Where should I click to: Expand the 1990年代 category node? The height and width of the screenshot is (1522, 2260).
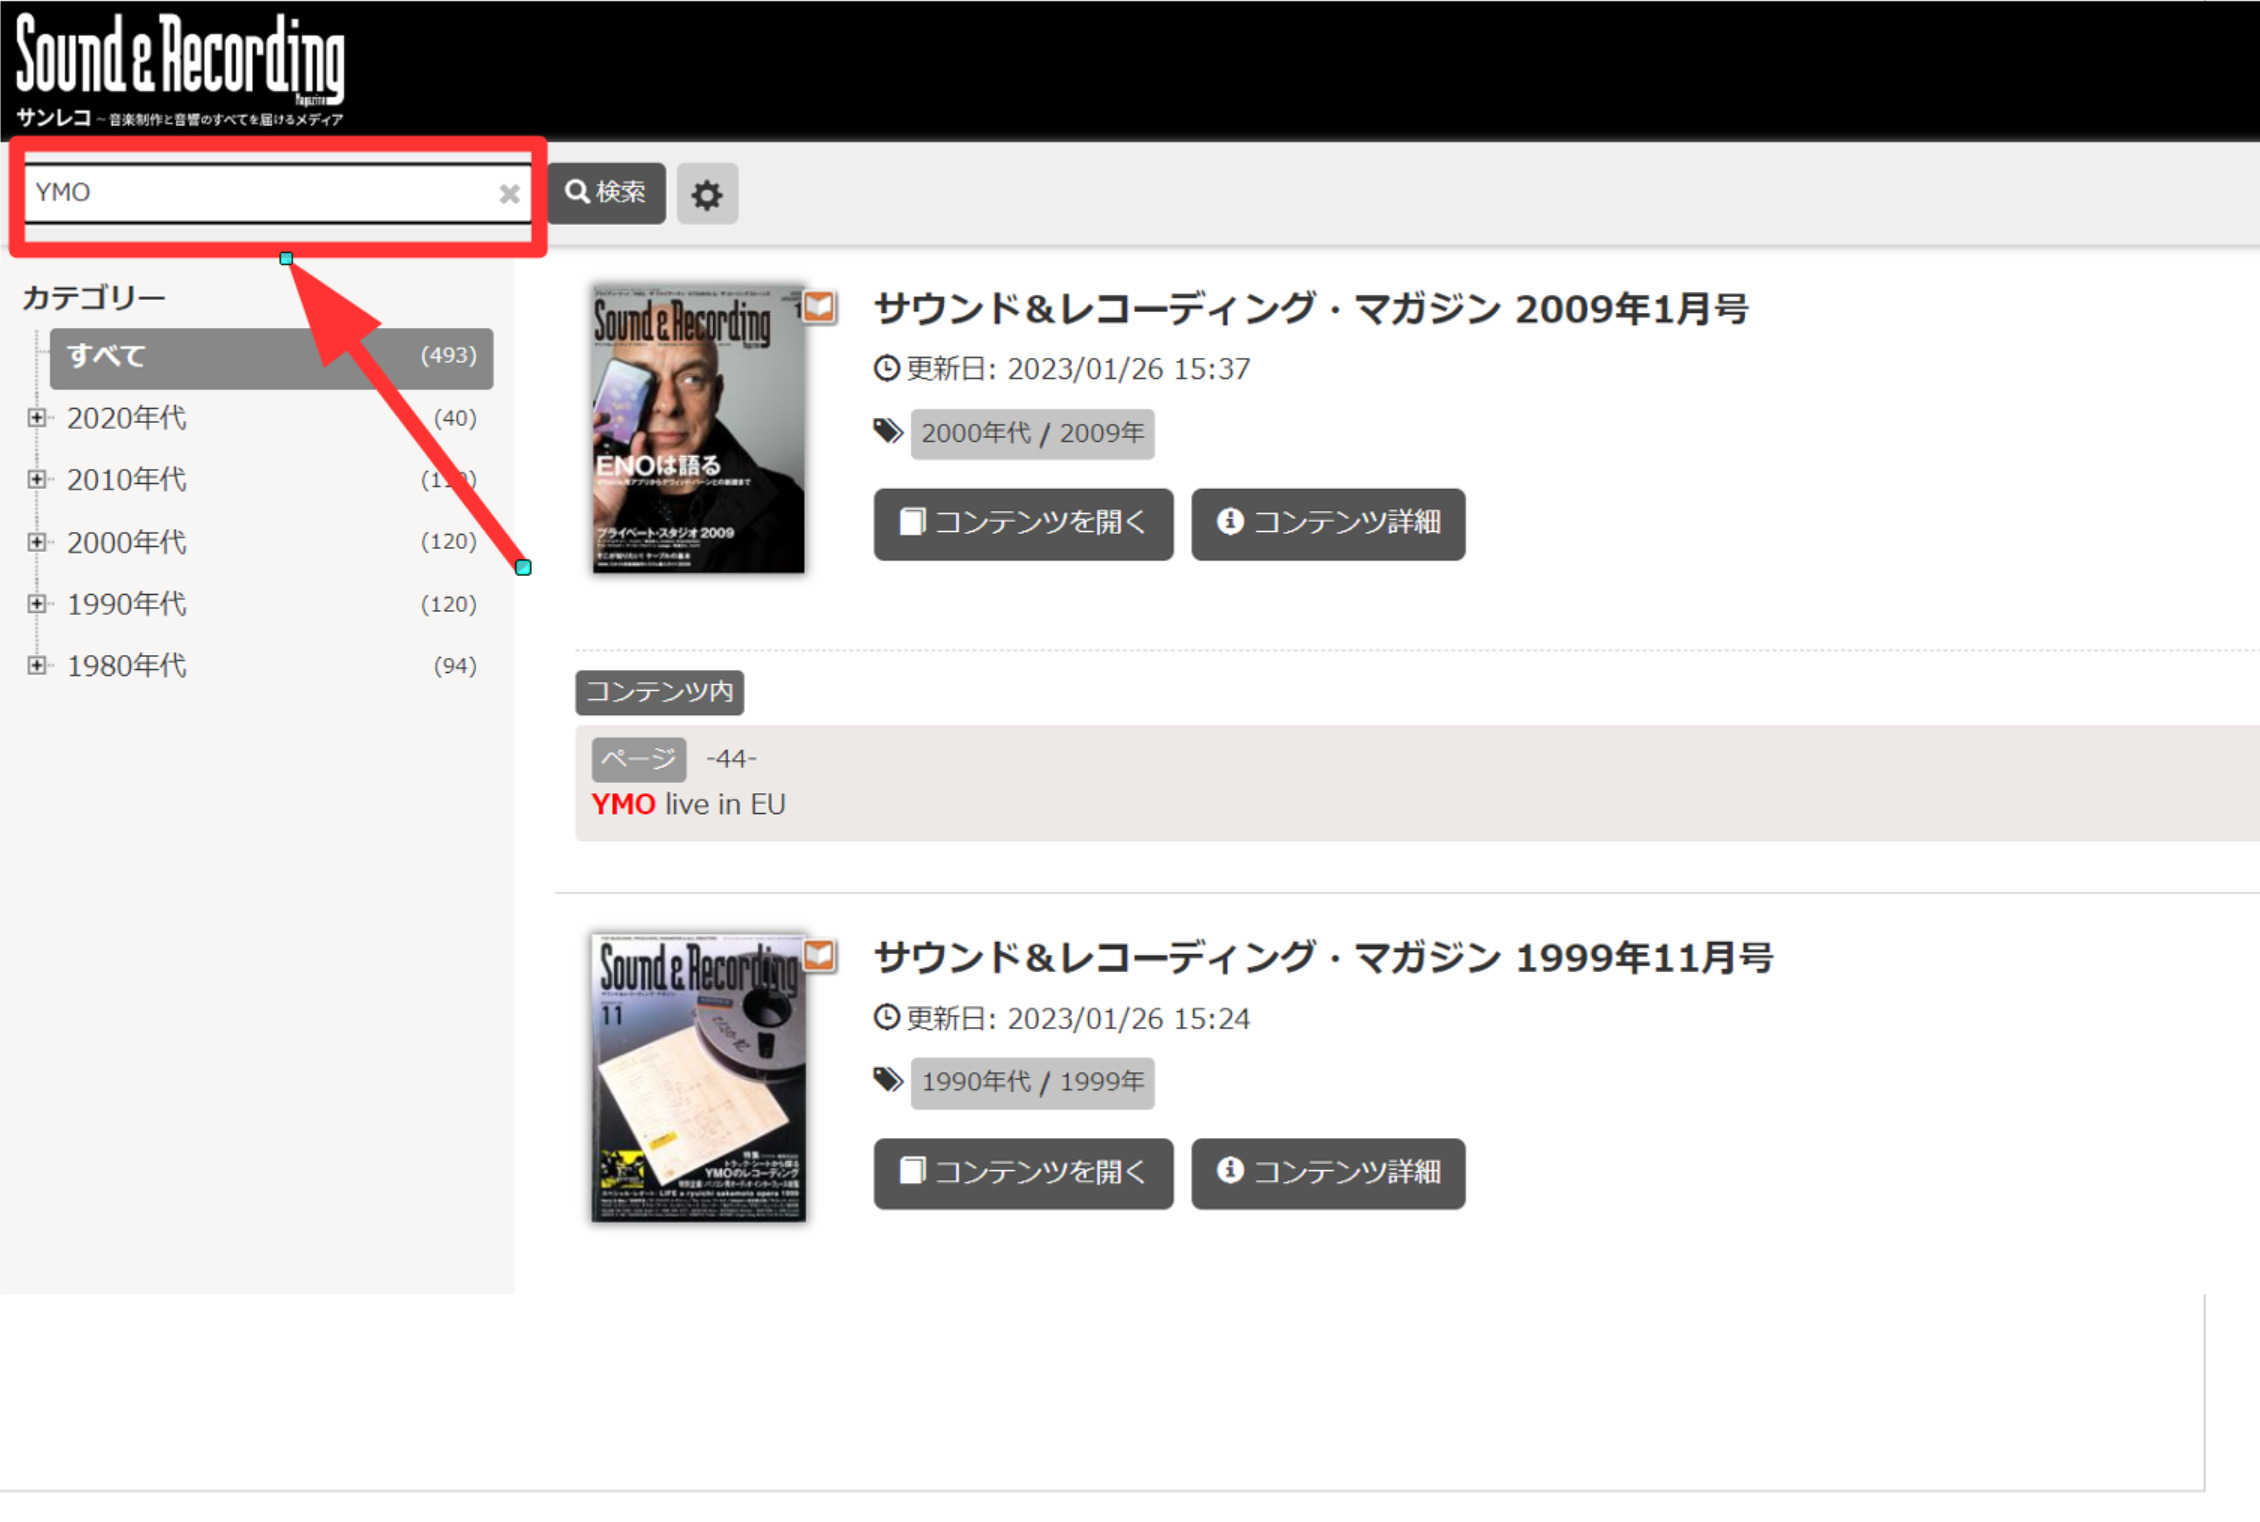(37, 604)
